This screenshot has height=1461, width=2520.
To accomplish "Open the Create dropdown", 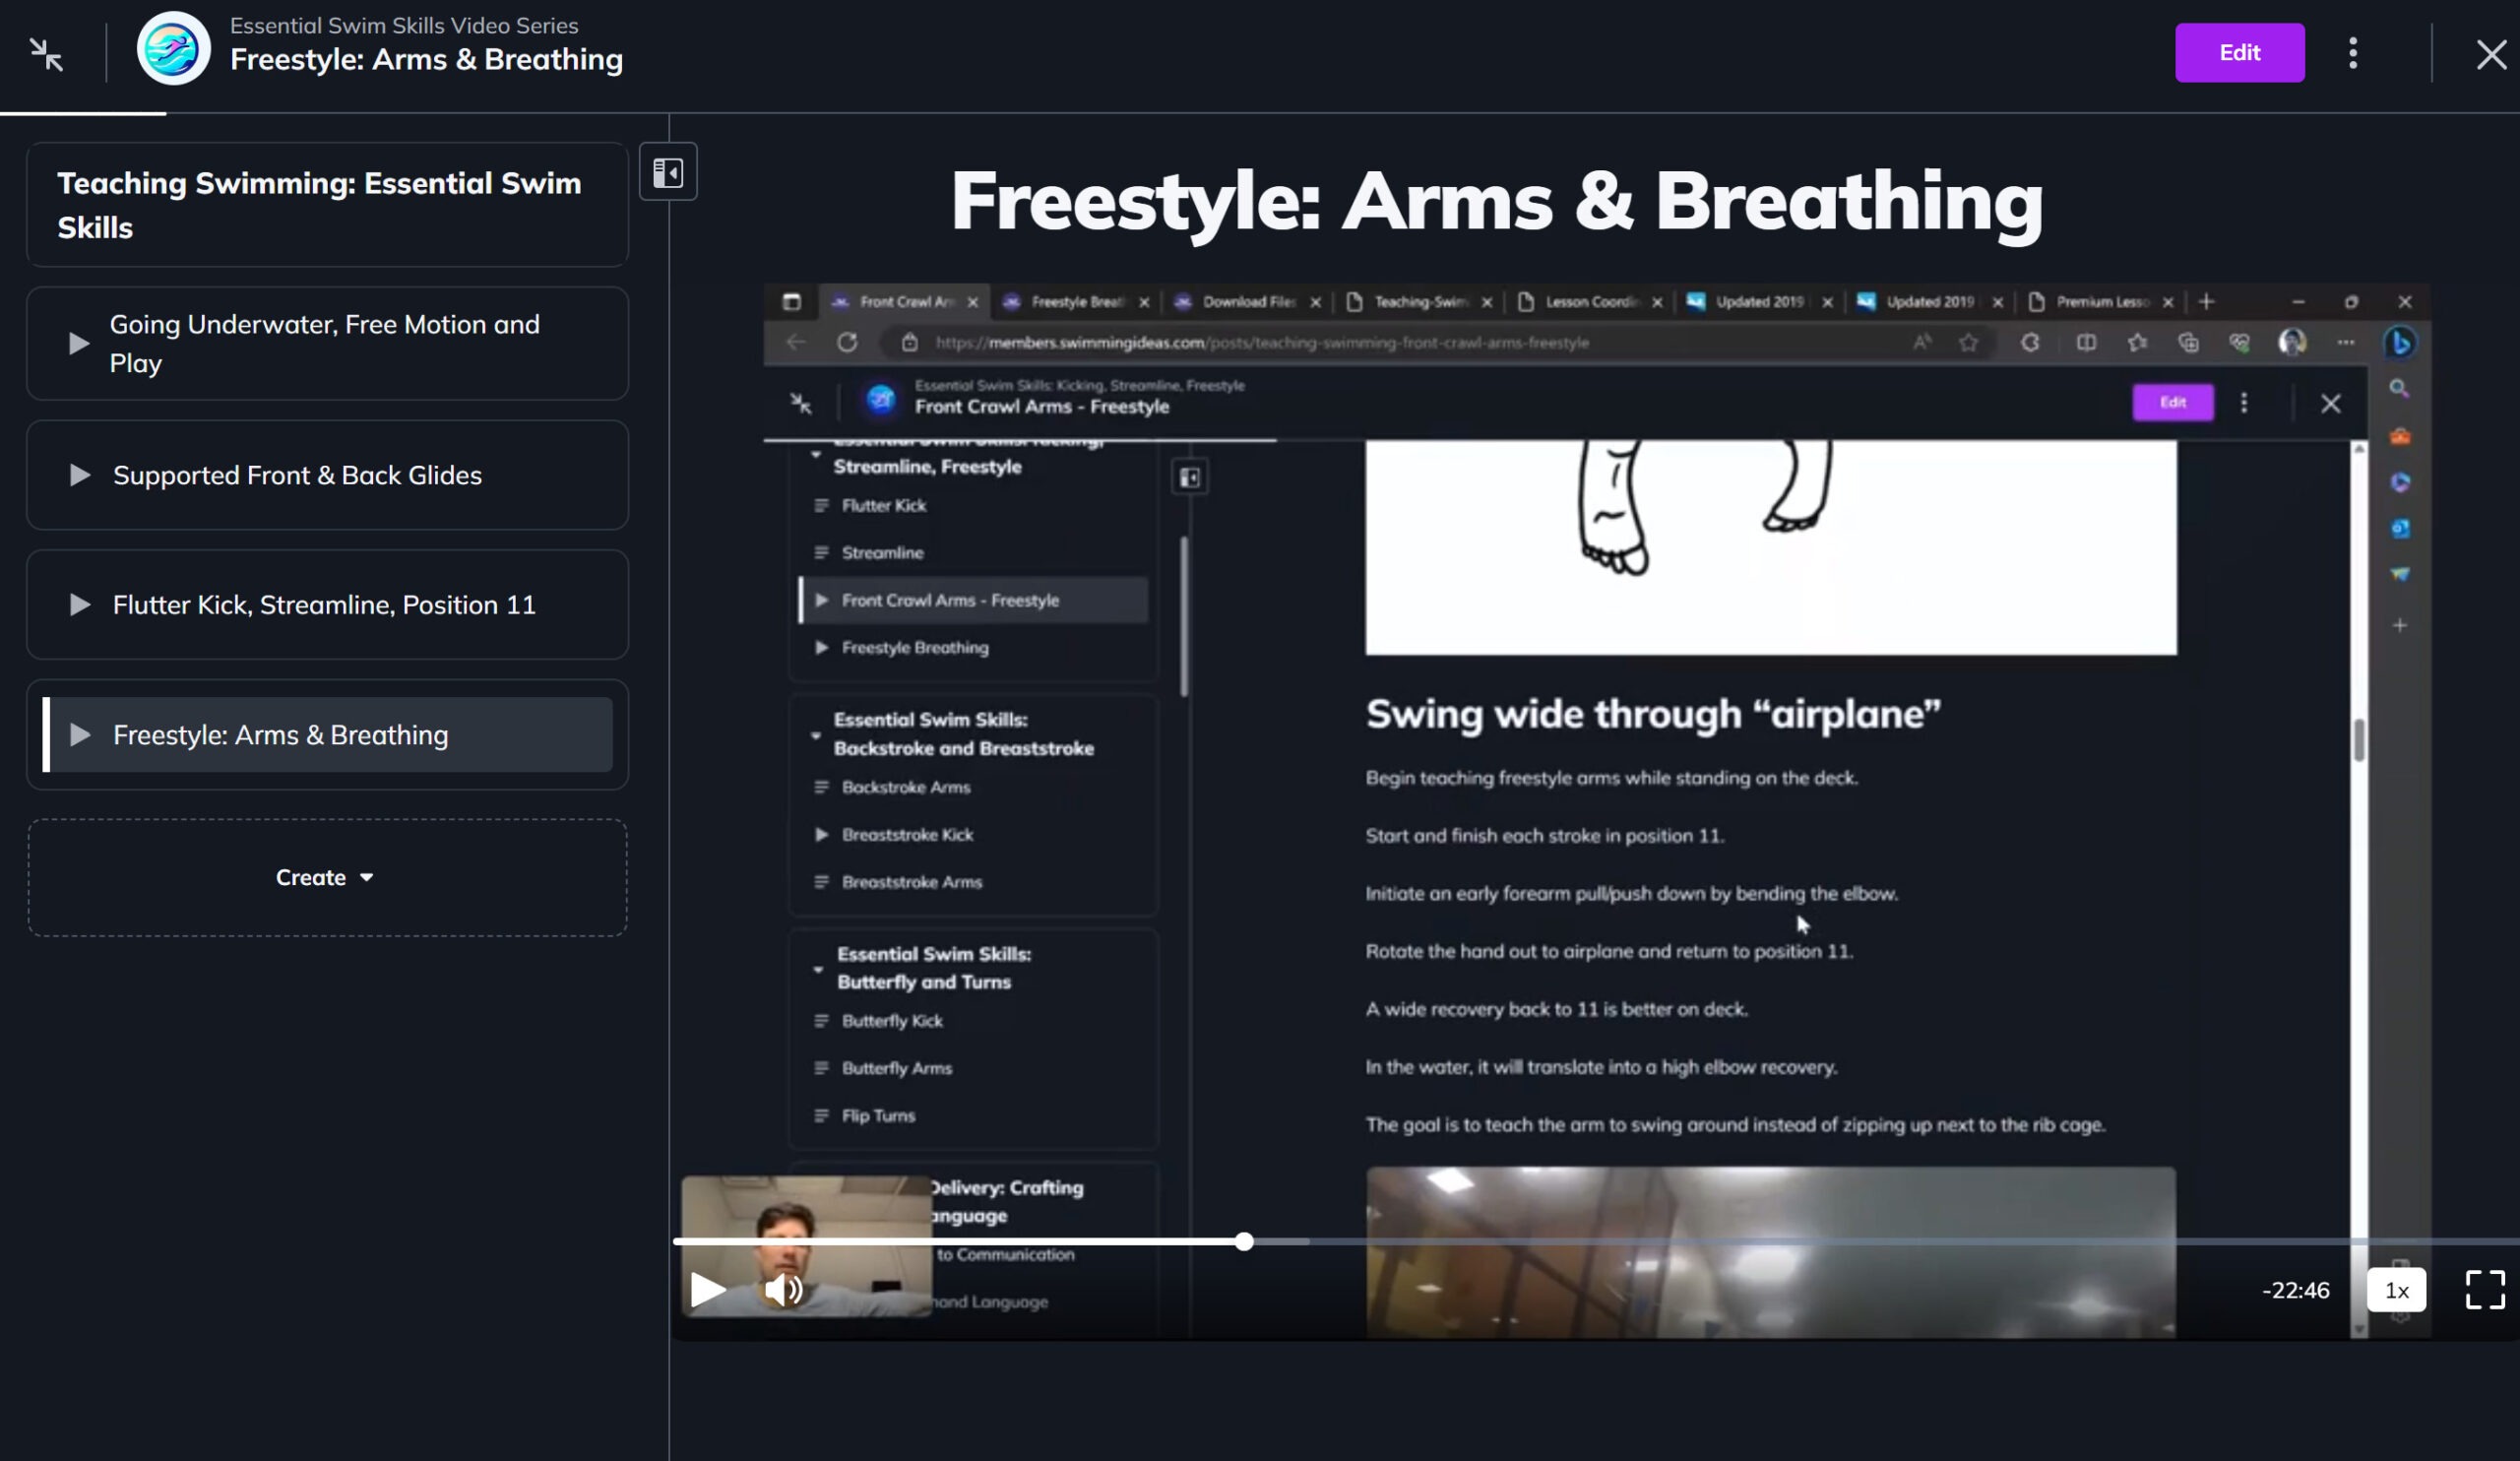I will click(x=326, y=877).
